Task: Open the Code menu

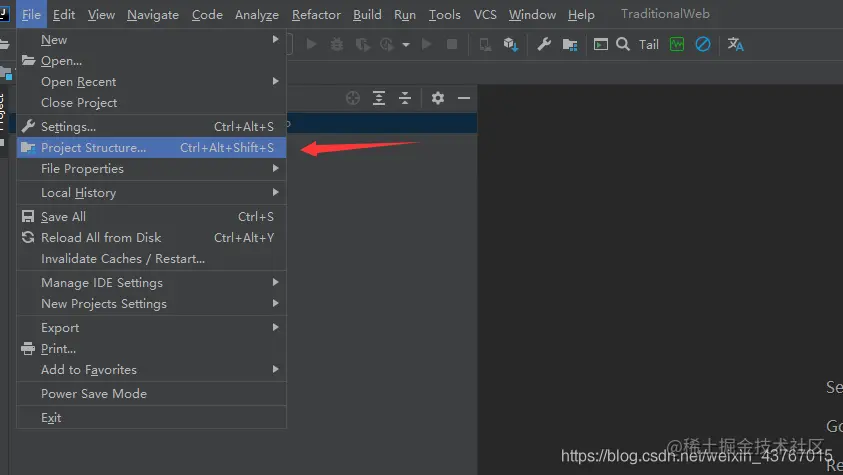Action: (207, 15)
